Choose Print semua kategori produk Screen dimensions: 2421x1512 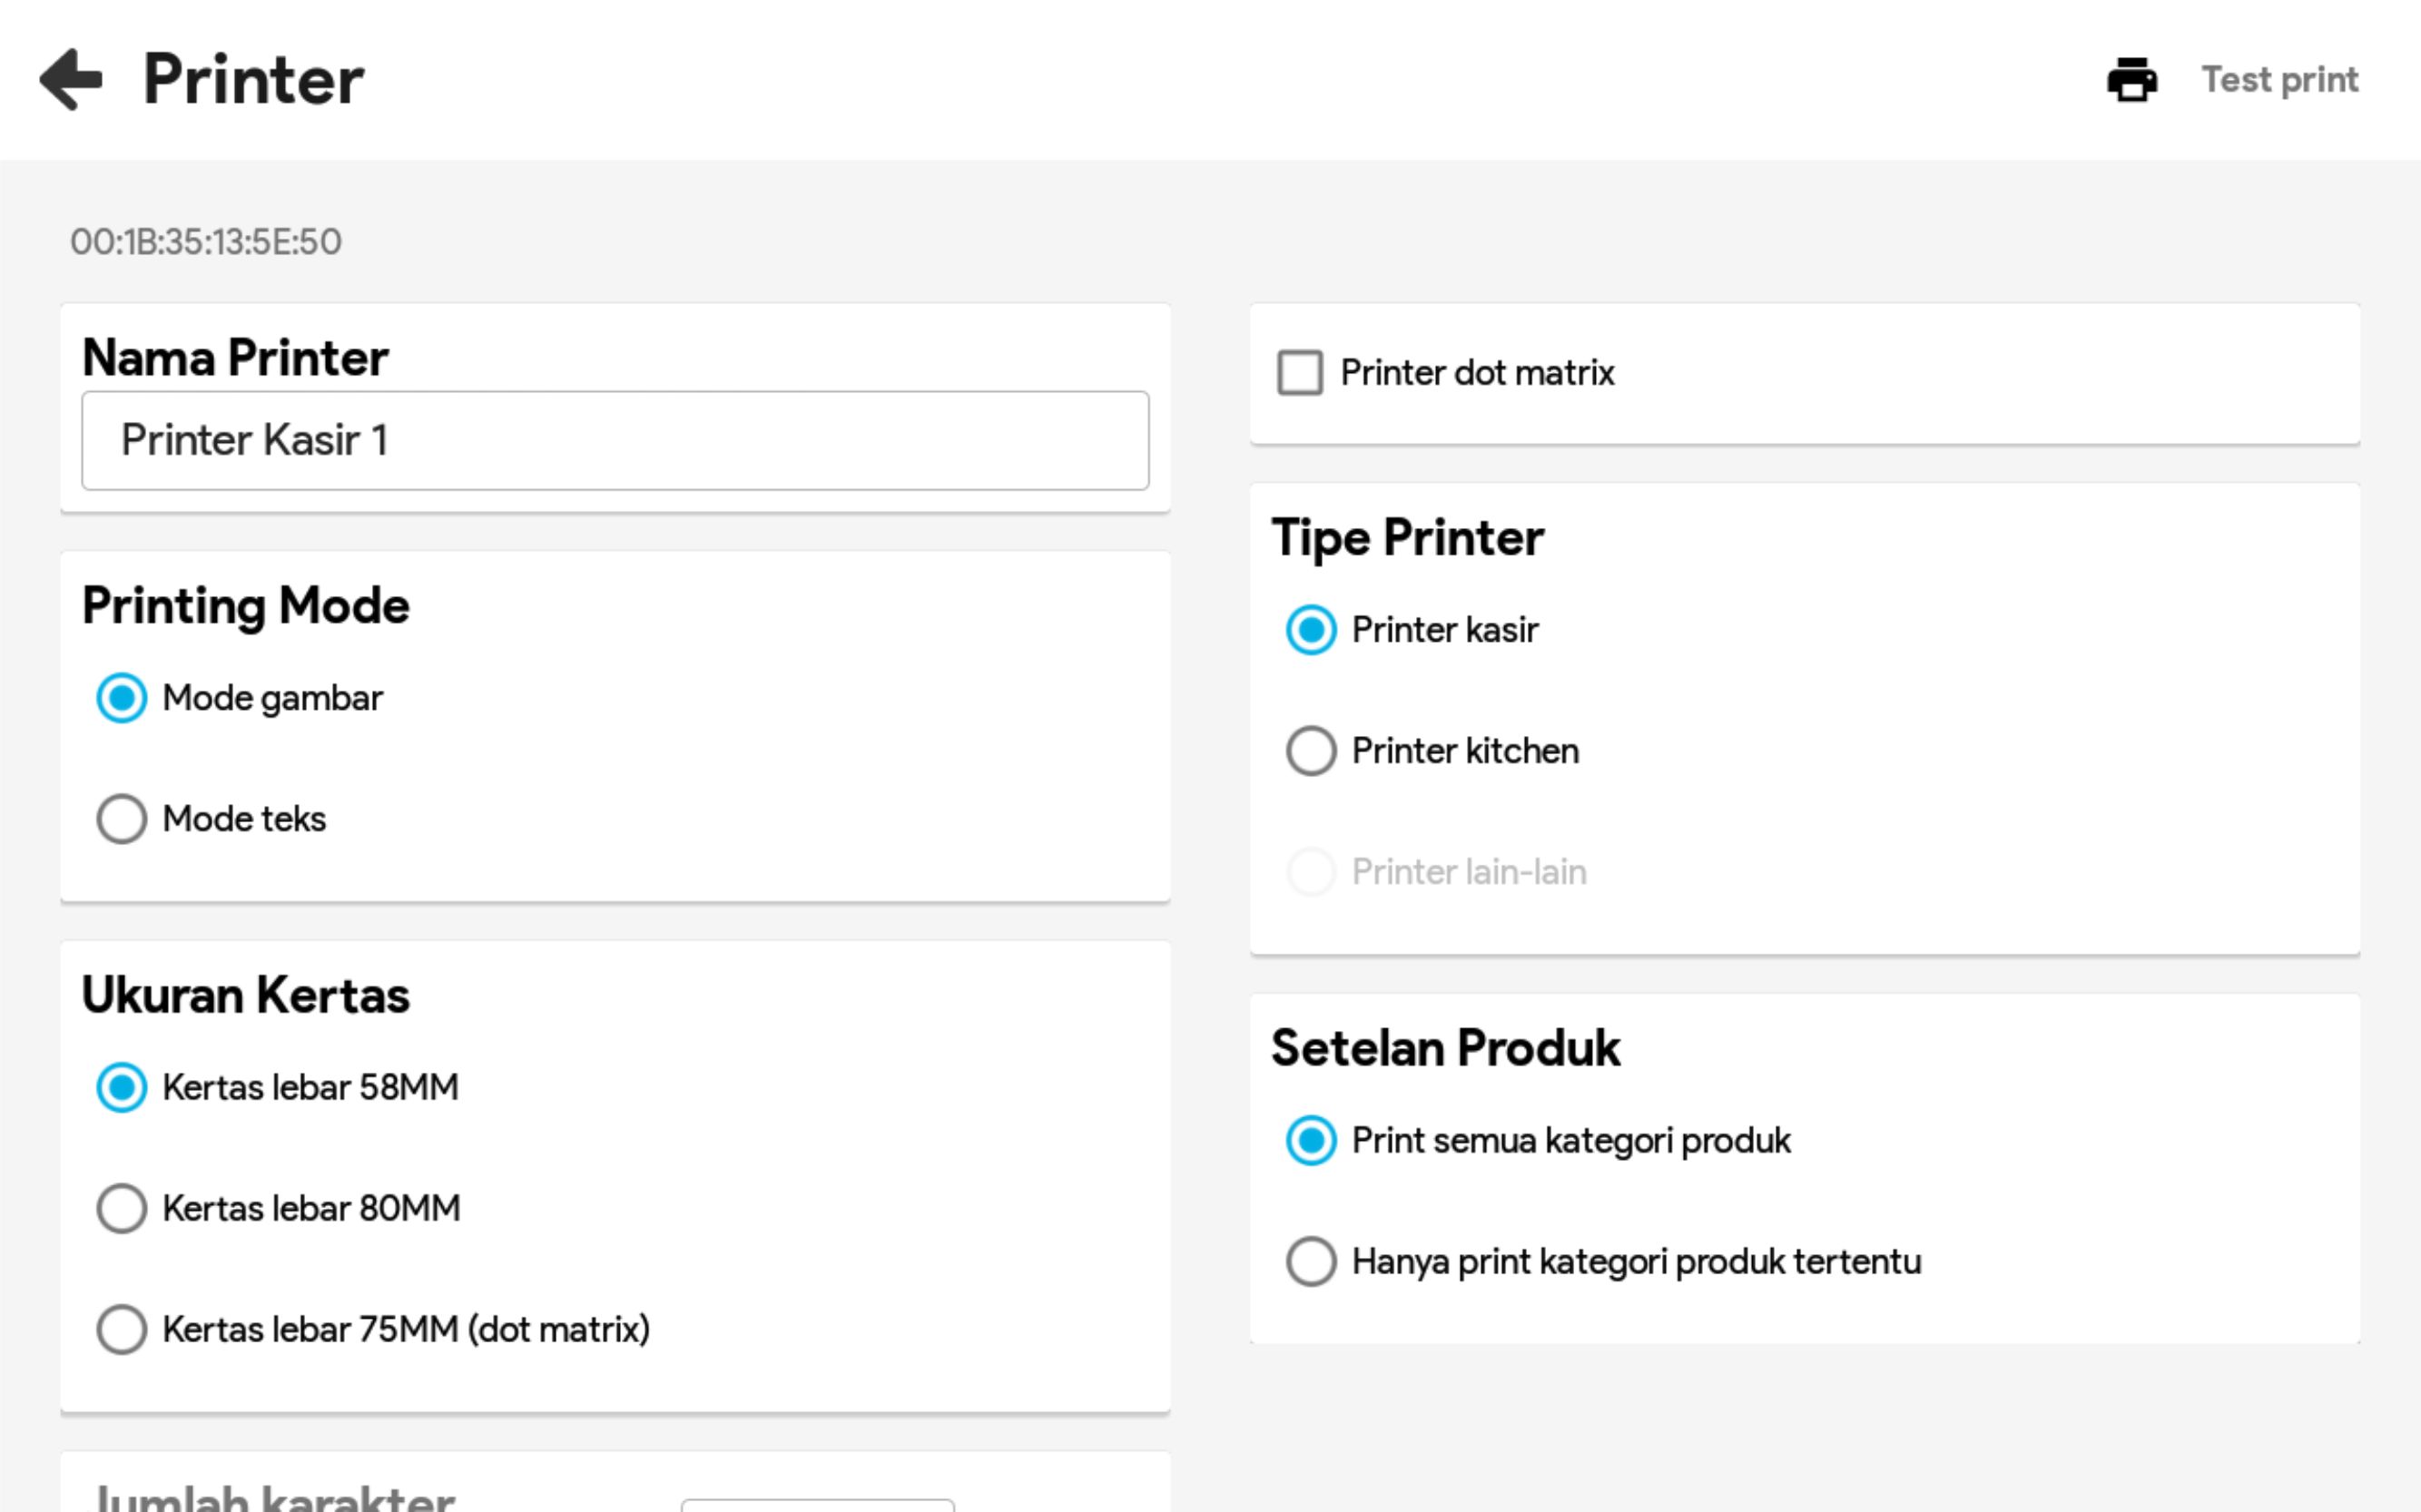point(1310,1141)
